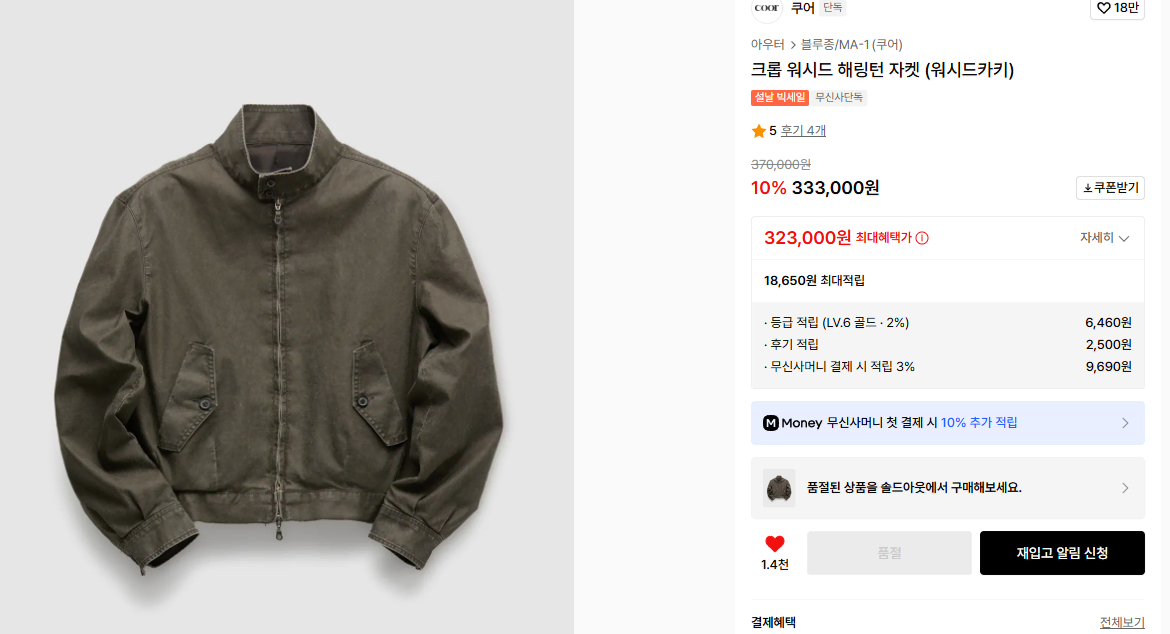Like the brand with heart 18만 button

coord(1117,8)
